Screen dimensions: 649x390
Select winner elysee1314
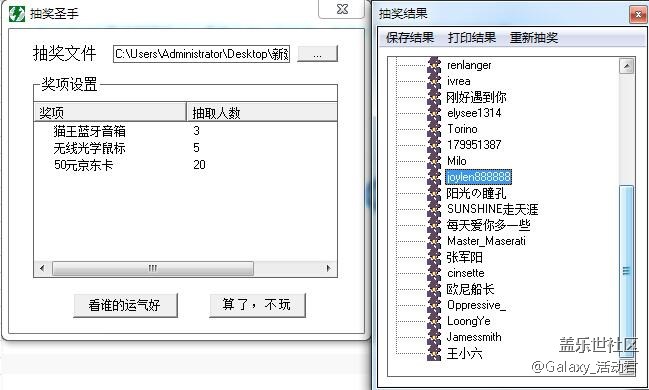point(474,113)
